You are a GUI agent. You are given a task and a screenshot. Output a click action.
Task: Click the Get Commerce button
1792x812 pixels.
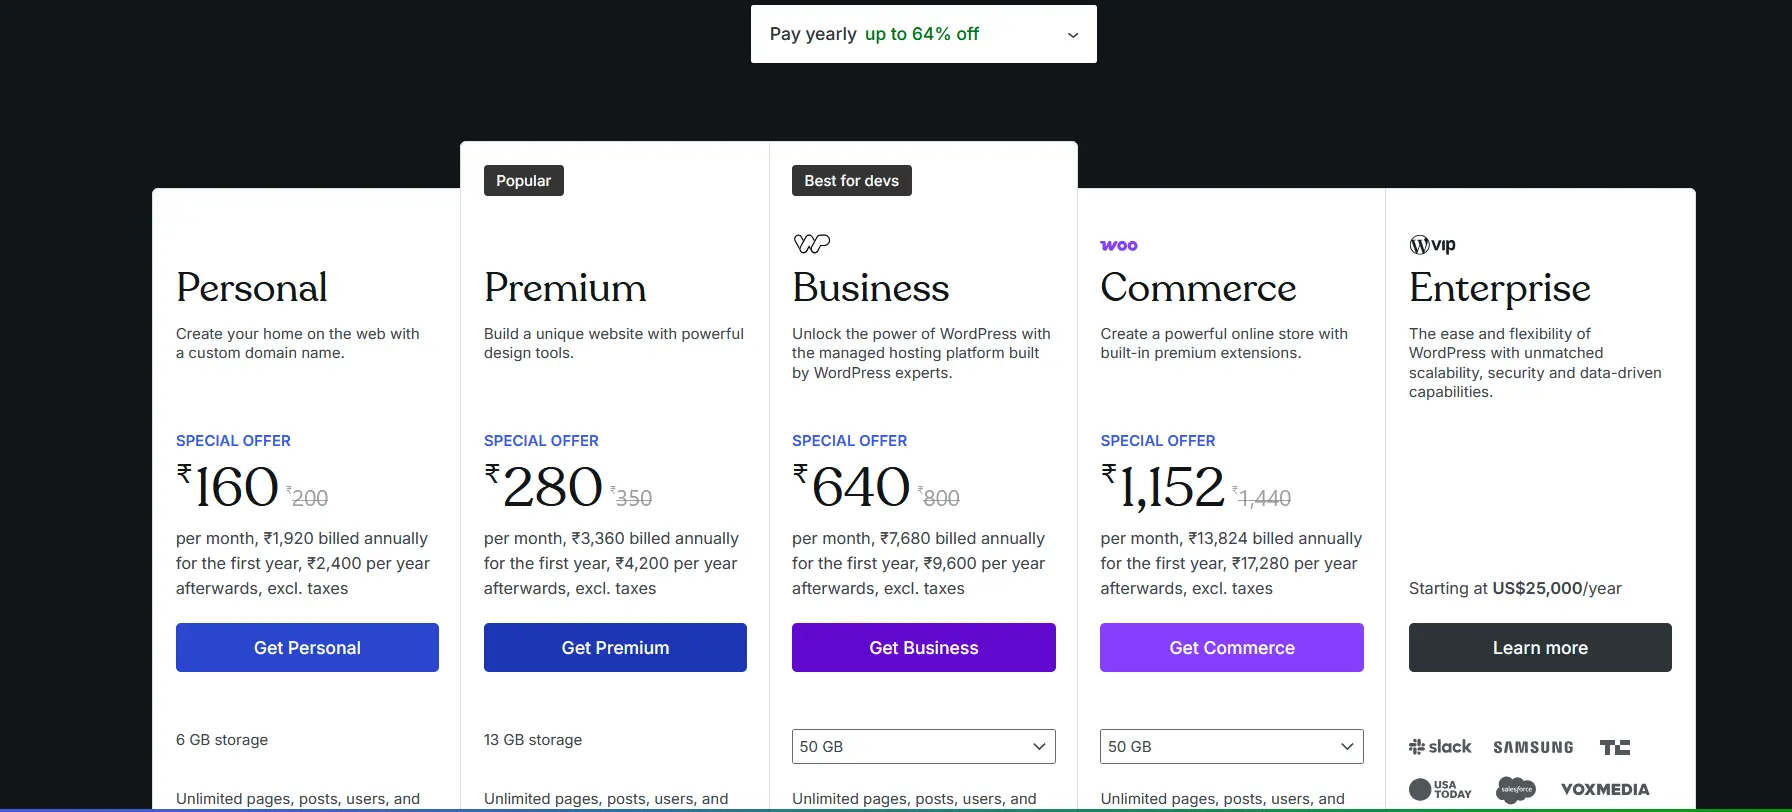pyautogui.click(x=1232, y=648)
